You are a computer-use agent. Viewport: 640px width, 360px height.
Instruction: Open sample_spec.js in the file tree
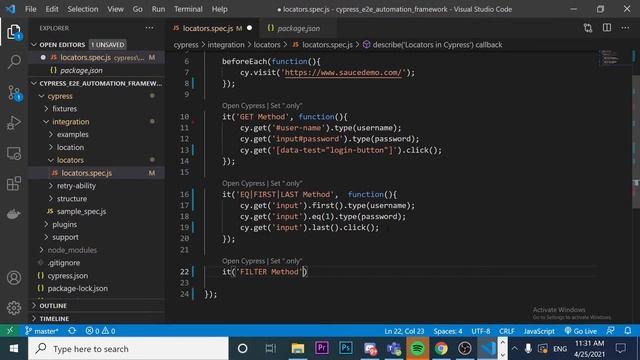[x=96, y=211]
